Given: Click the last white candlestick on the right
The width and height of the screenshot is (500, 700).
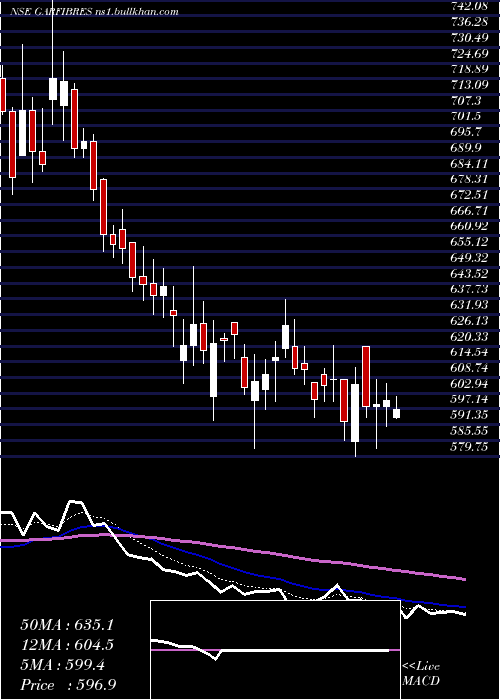Looking at the screenshot, I should click(x=396, y=413).
